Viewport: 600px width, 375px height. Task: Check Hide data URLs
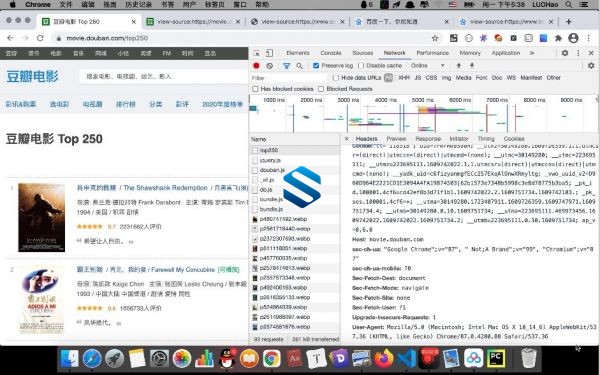click(x=336, y=78)
